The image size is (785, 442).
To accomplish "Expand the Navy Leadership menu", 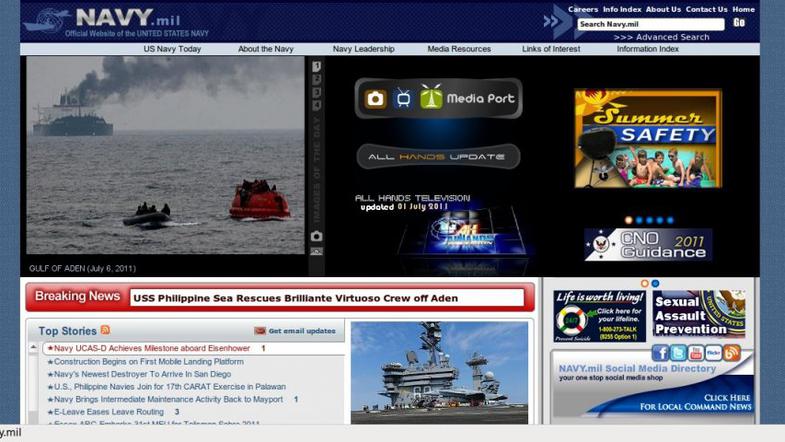I will (x=363, y=49).
